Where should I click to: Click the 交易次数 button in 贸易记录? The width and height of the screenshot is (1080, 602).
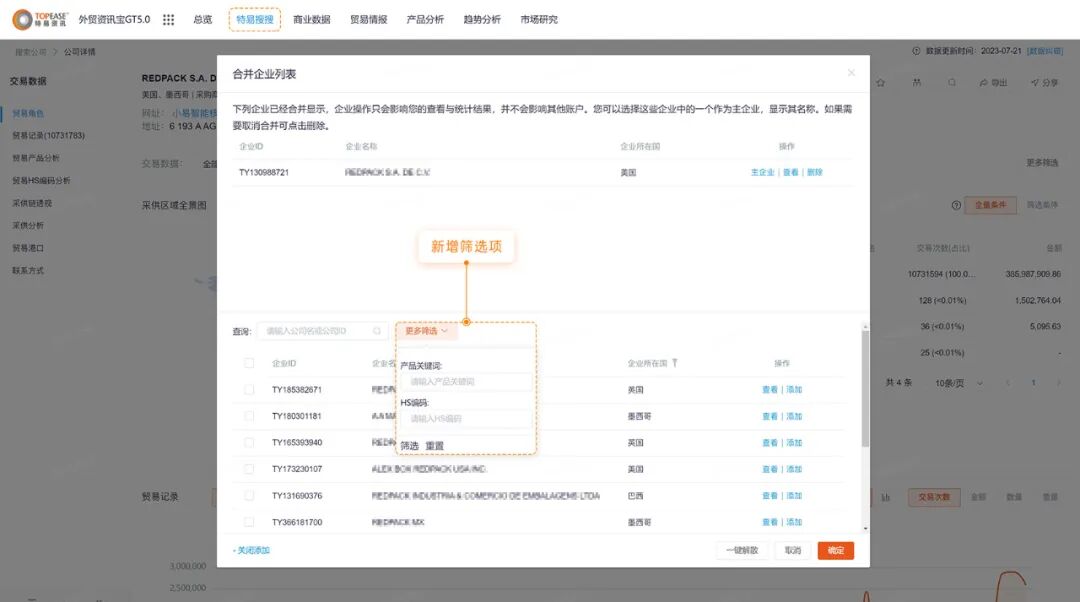pos(934,497)
